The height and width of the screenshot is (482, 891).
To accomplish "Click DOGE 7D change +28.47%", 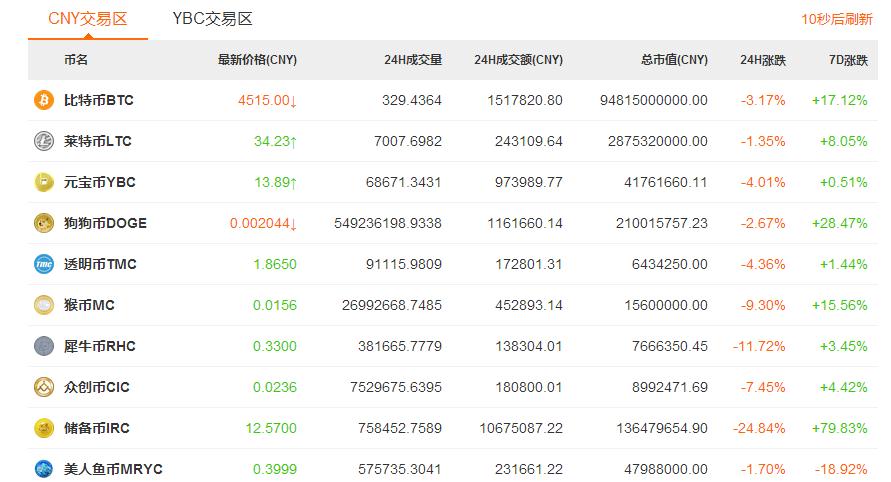I will 840,223.
